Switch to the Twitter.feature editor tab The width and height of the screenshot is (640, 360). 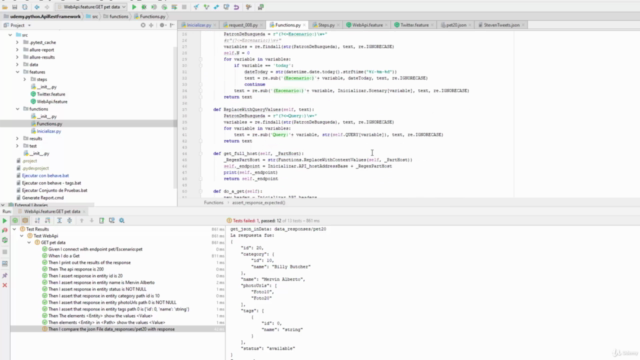414,25
